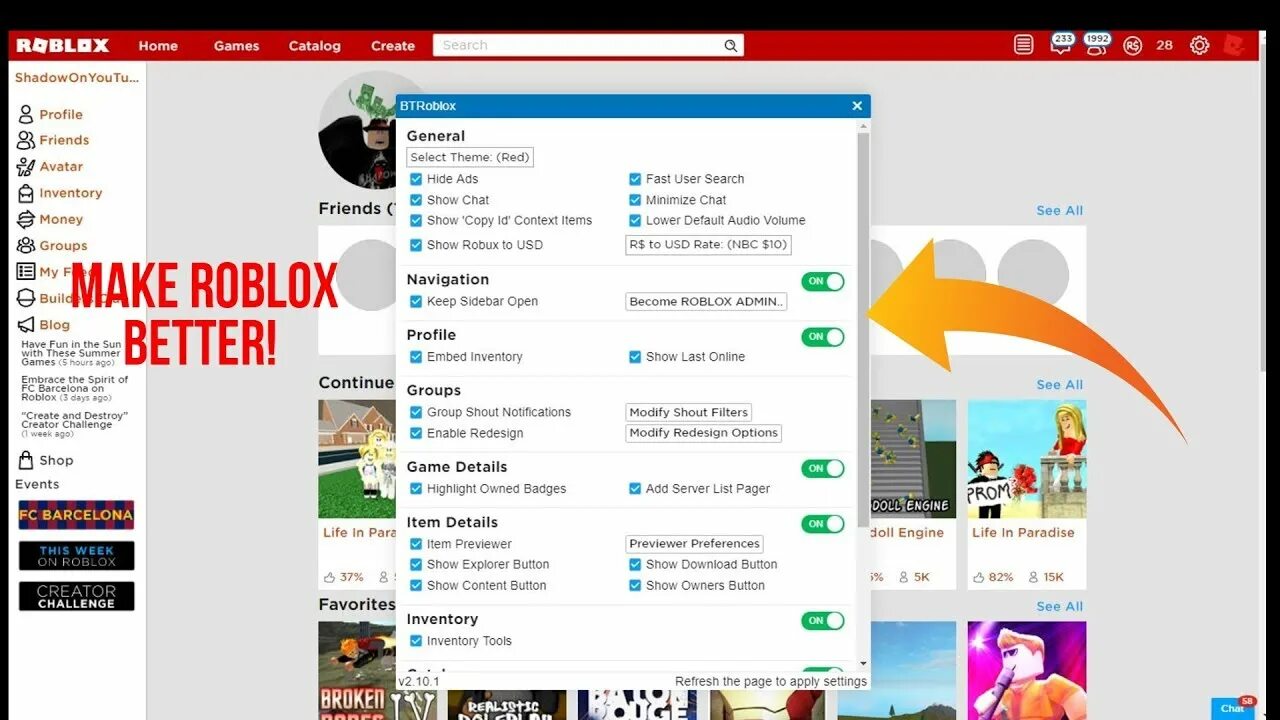Open Previewer Preferences
Screen dimensions: 1280x720
pyautogui.click(x=695, y=544)
